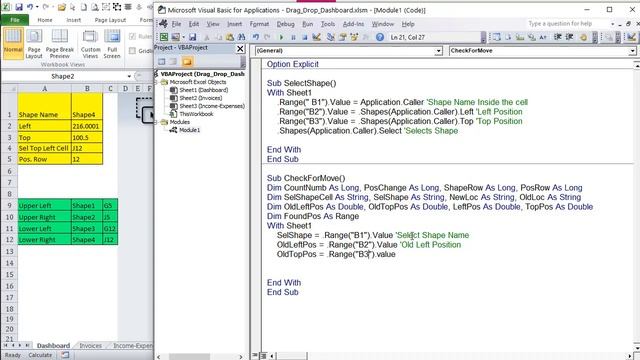Select Sheet1 (Dashboard) in project tree
640x360 pixels.
[203, 90]
